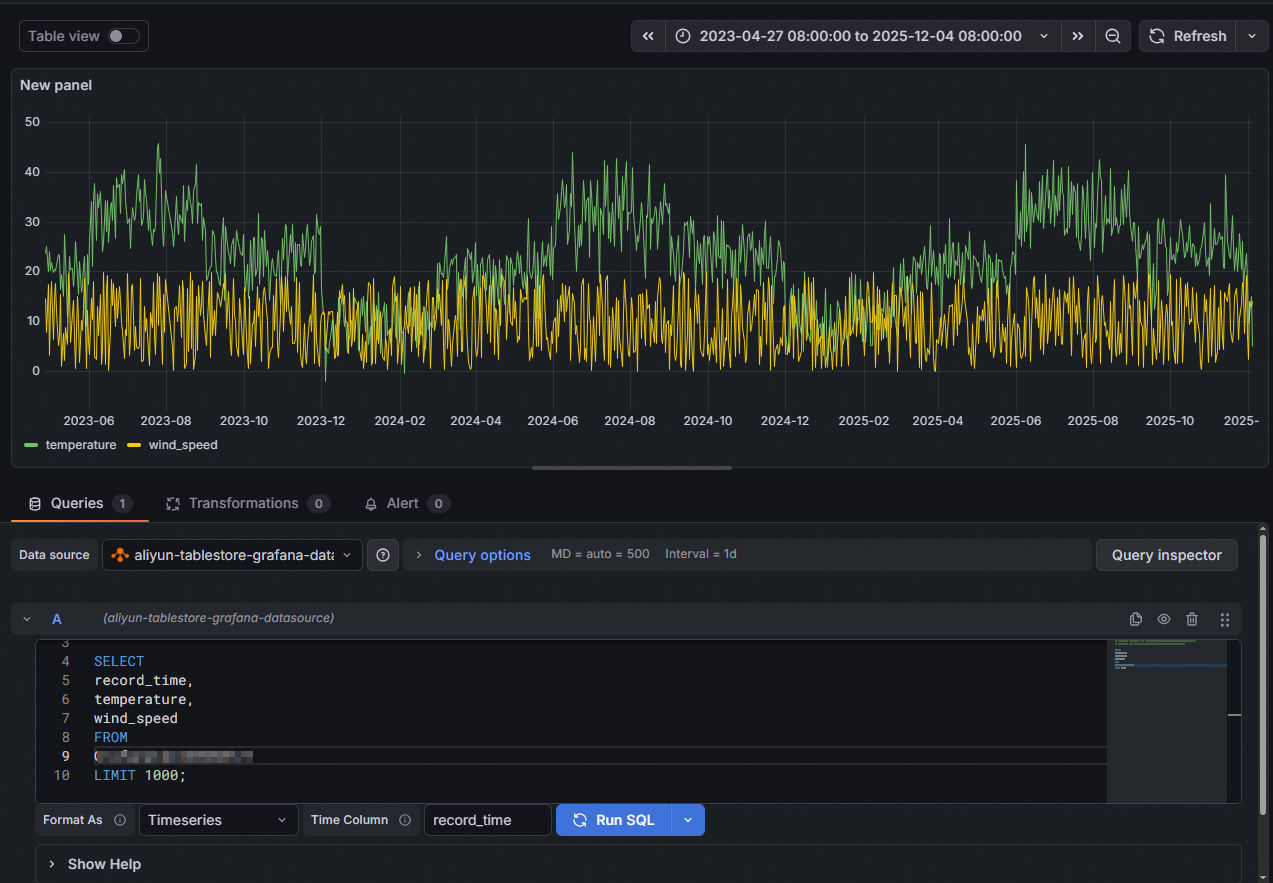Click the New panel title
The height and width of the screenshot is (883, 1273).
56,85
